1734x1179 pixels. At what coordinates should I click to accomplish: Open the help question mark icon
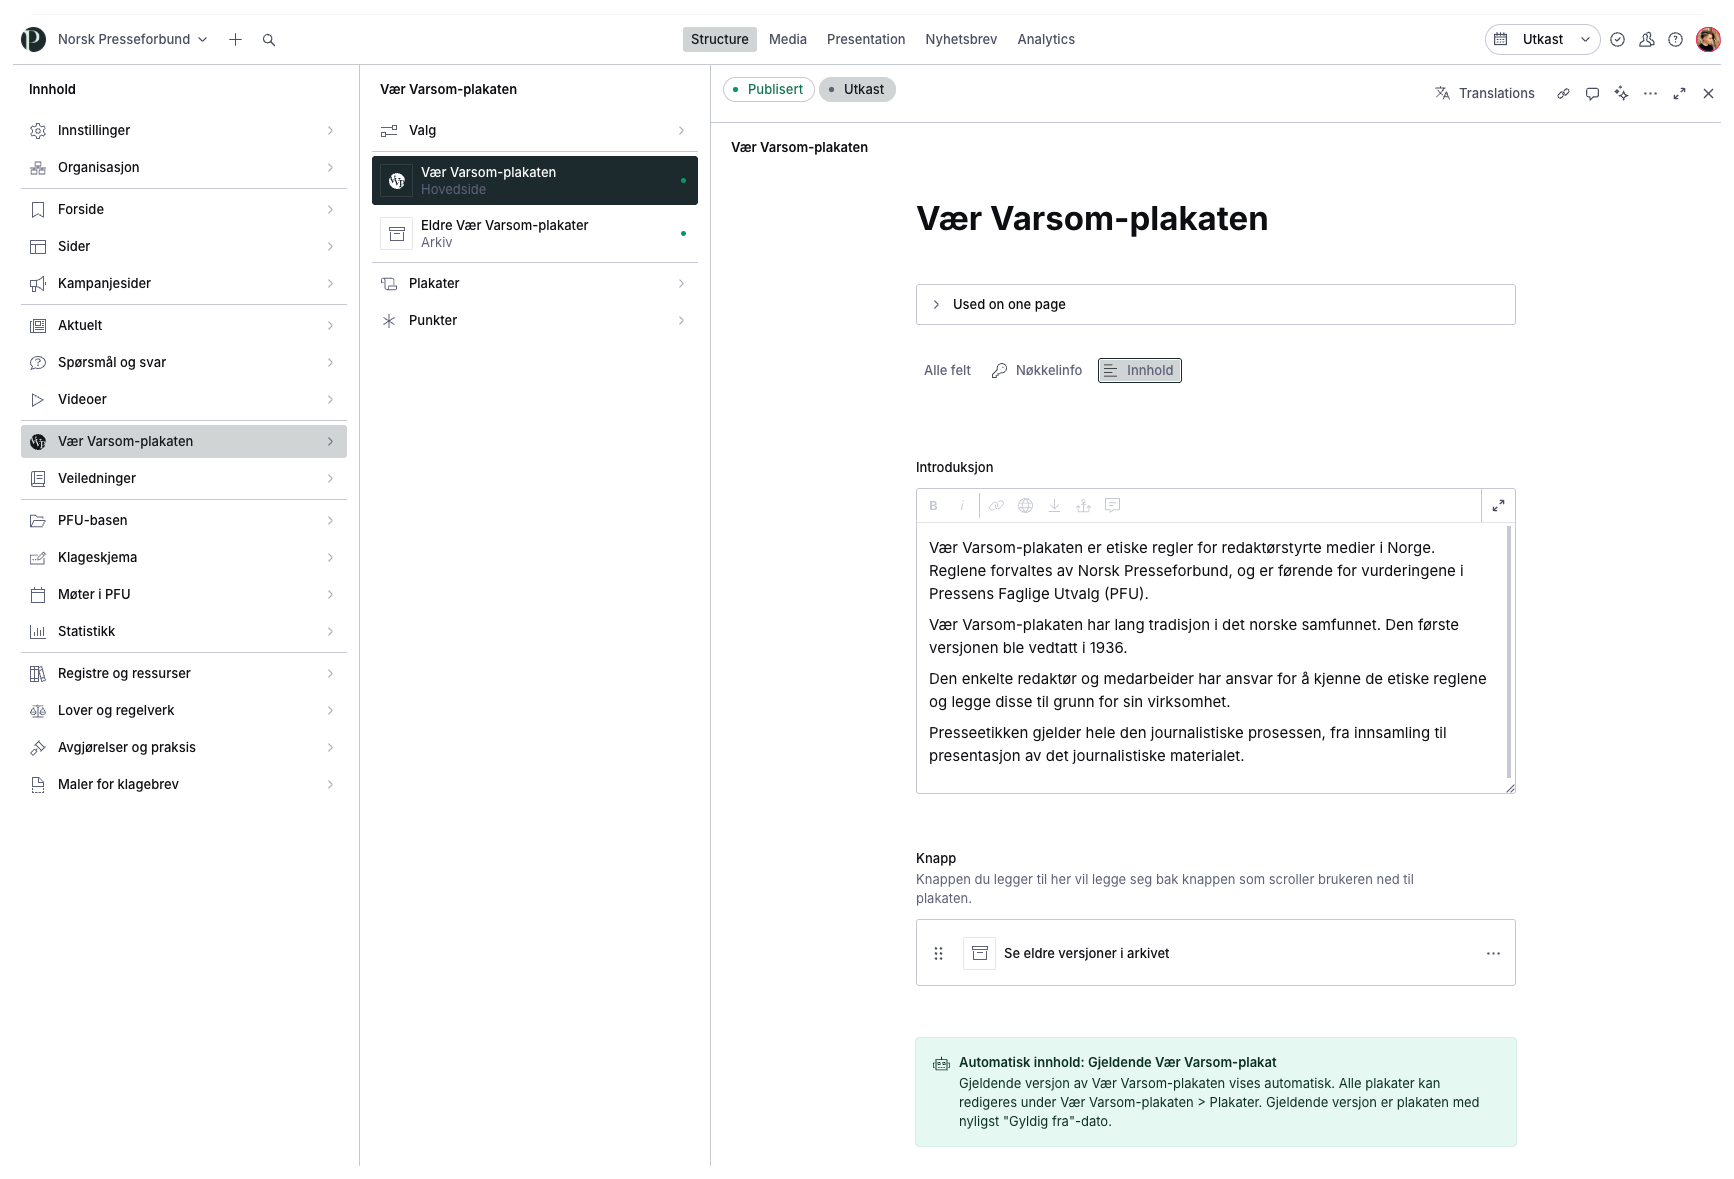pos(1675,40)
